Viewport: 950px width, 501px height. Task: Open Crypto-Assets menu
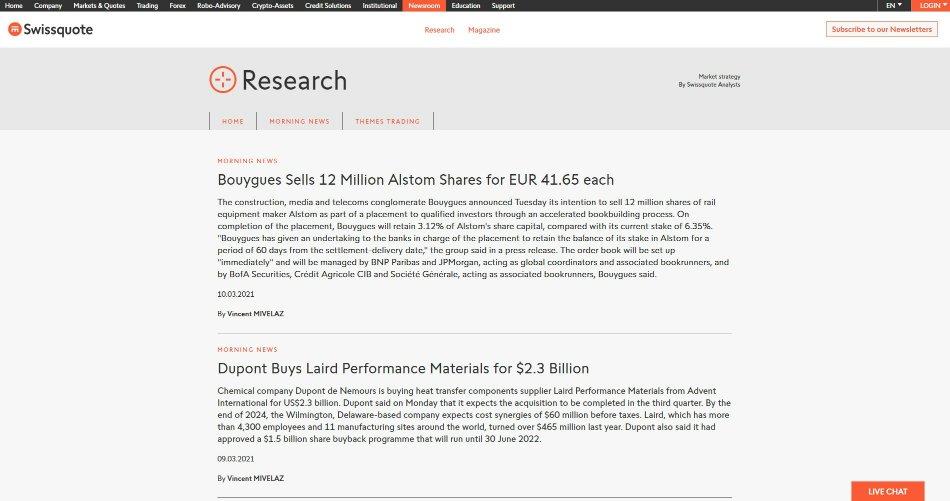(x=273, y=5)
